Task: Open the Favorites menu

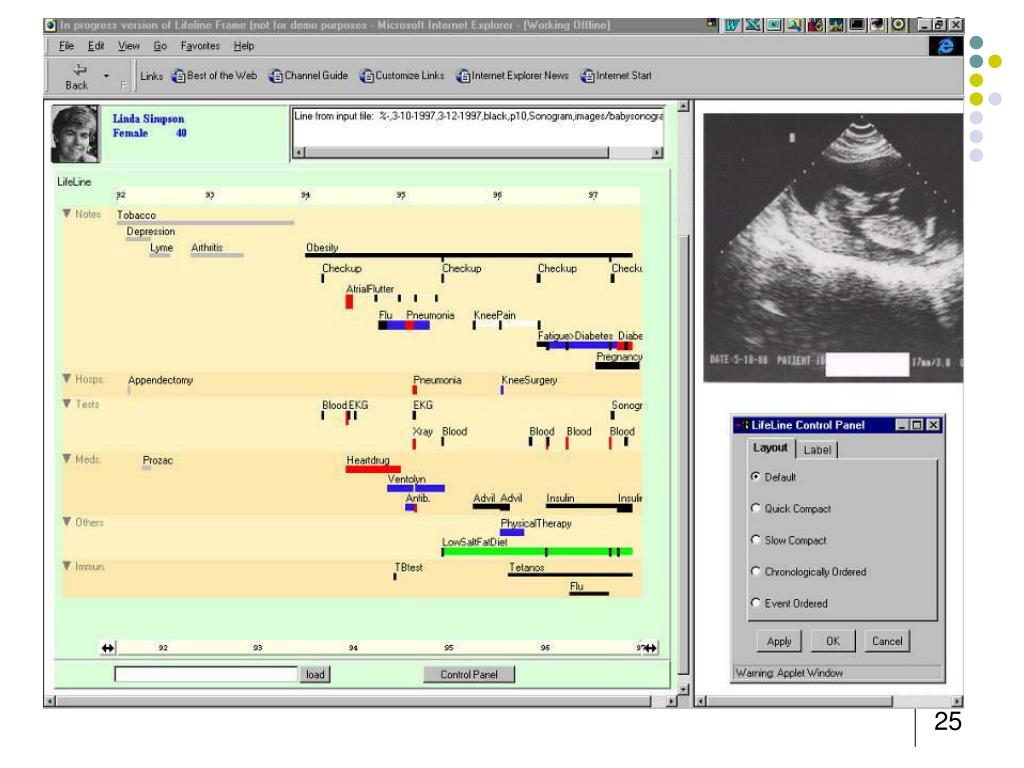Action: [200, 46]
